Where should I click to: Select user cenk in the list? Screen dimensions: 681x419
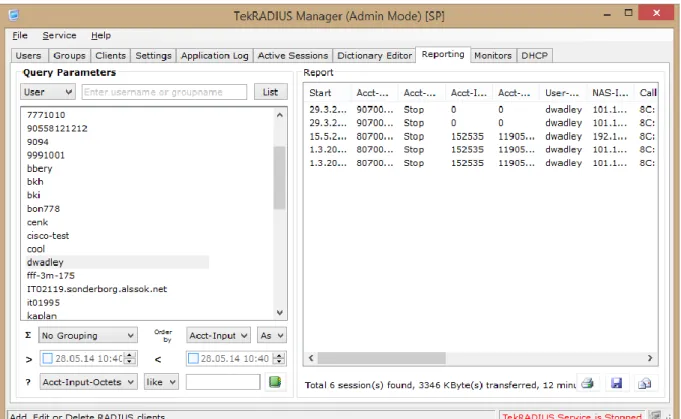pyautogui.click(x=37, y=222)
